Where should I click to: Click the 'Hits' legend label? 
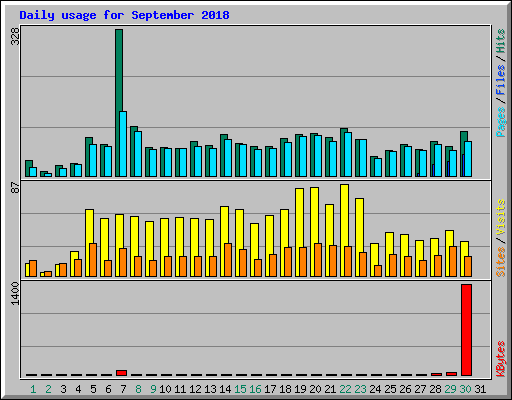(x=500, y=41)
